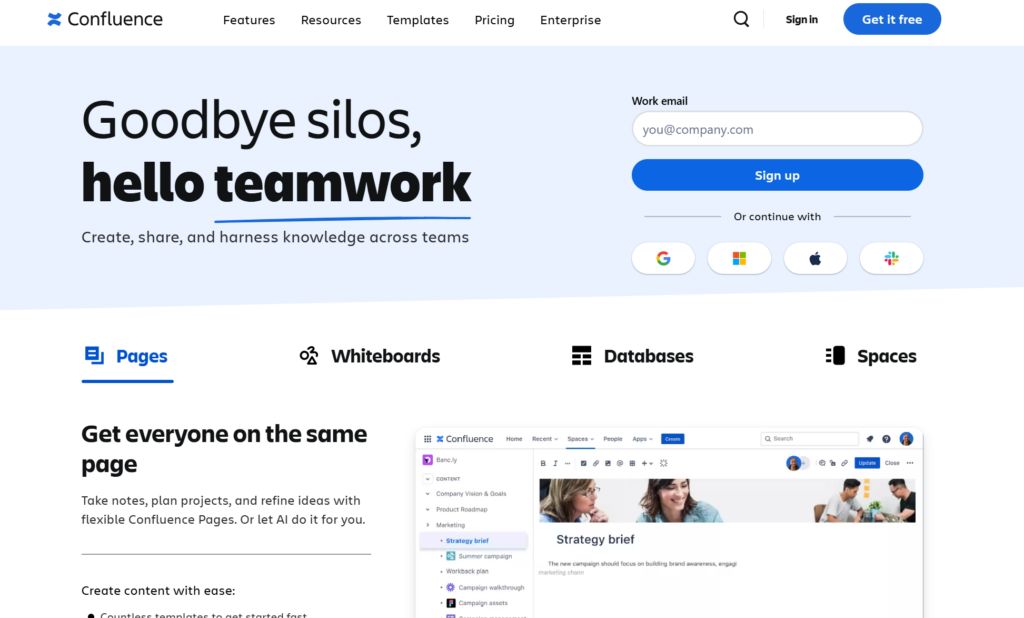
Task: Click the Search box in the product preview
Action: pos(810,439)
